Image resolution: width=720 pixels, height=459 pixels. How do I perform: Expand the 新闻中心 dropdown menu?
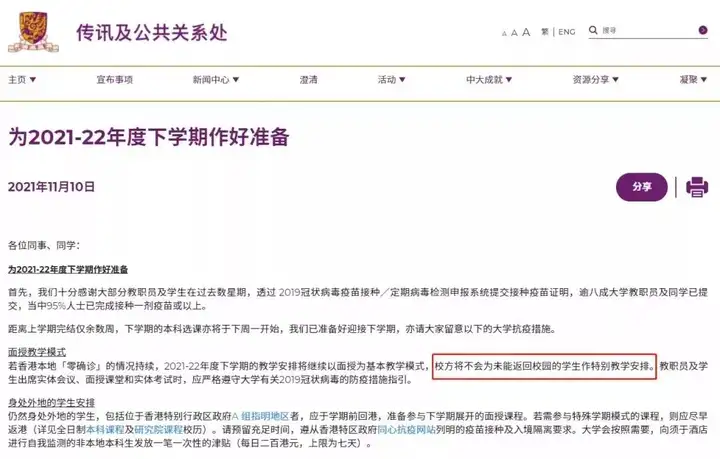[216, 79]
